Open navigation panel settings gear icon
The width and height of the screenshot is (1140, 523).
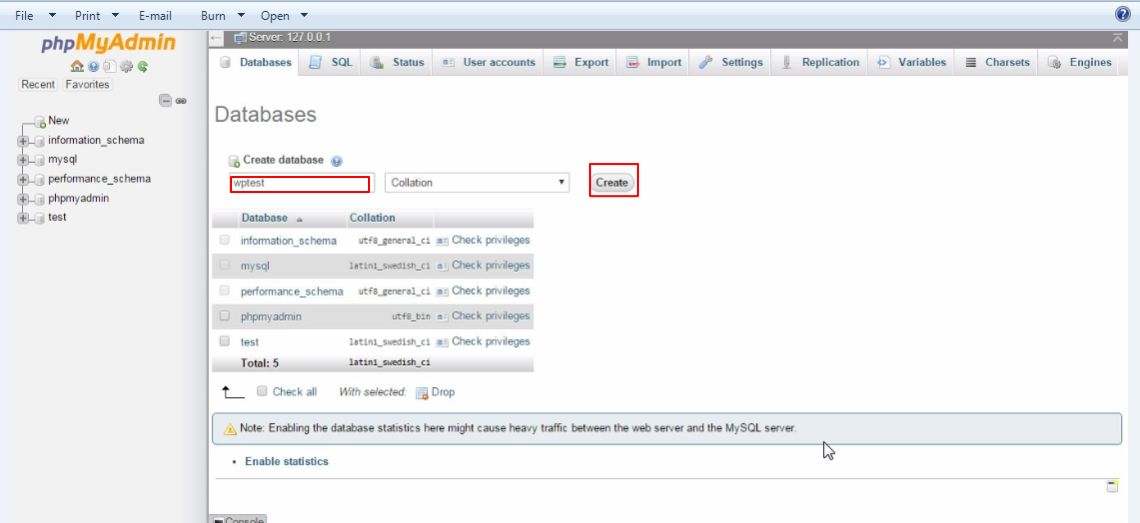(x=127, y=67)
